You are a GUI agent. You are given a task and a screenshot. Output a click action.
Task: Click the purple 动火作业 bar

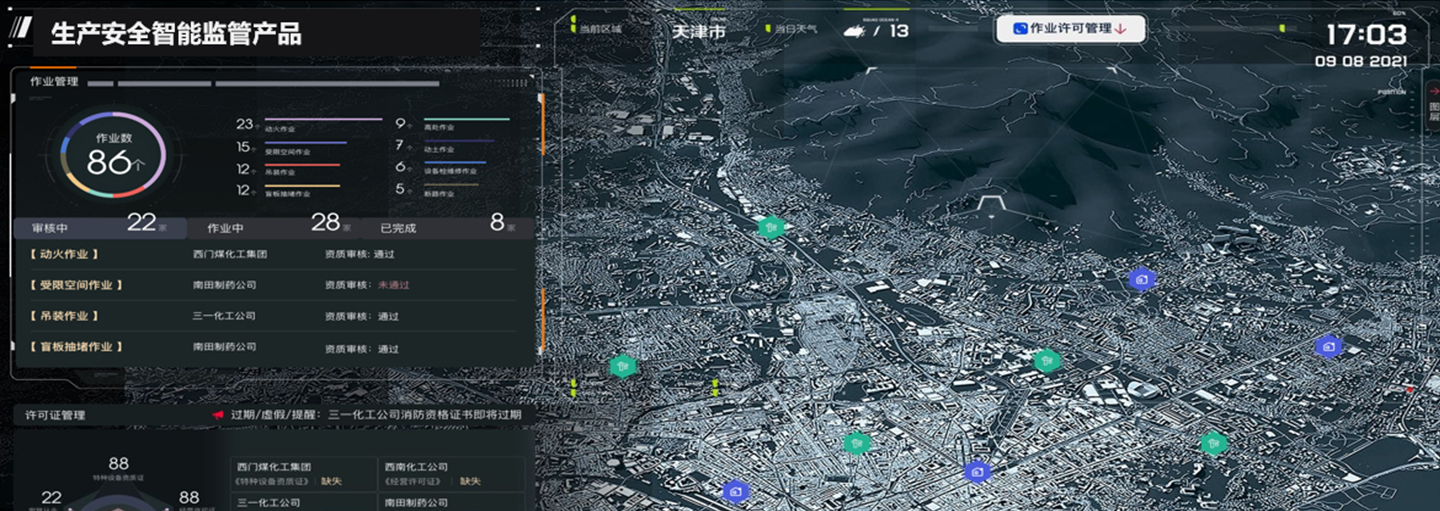[322, 120]
